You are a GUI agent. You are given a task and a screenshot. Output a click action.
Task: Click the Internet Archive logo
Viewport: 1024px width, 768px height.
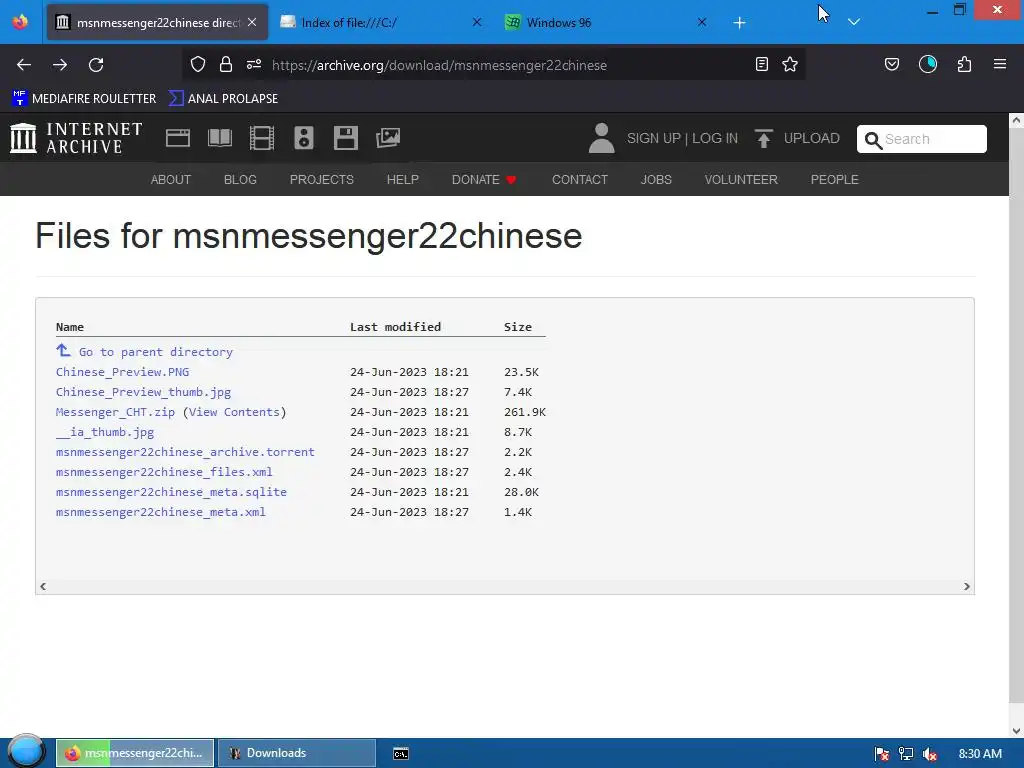76,138
